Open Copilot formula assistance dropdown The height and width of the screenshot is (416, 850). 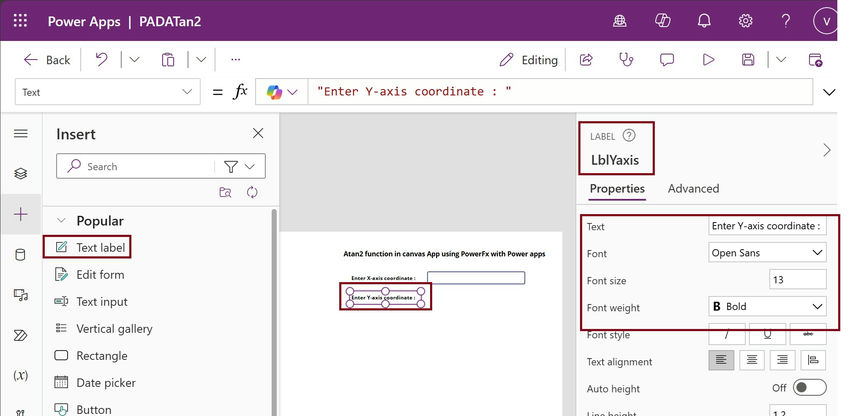[x=282, y=92]
